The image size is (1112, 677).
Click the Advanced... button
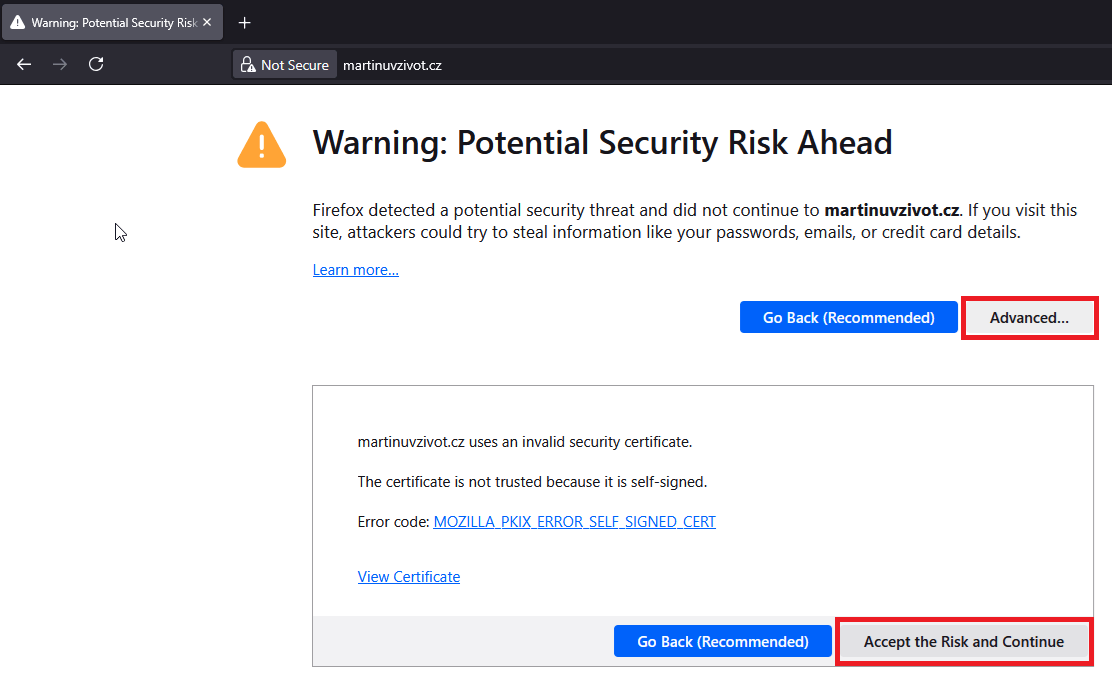point(1030,317)
